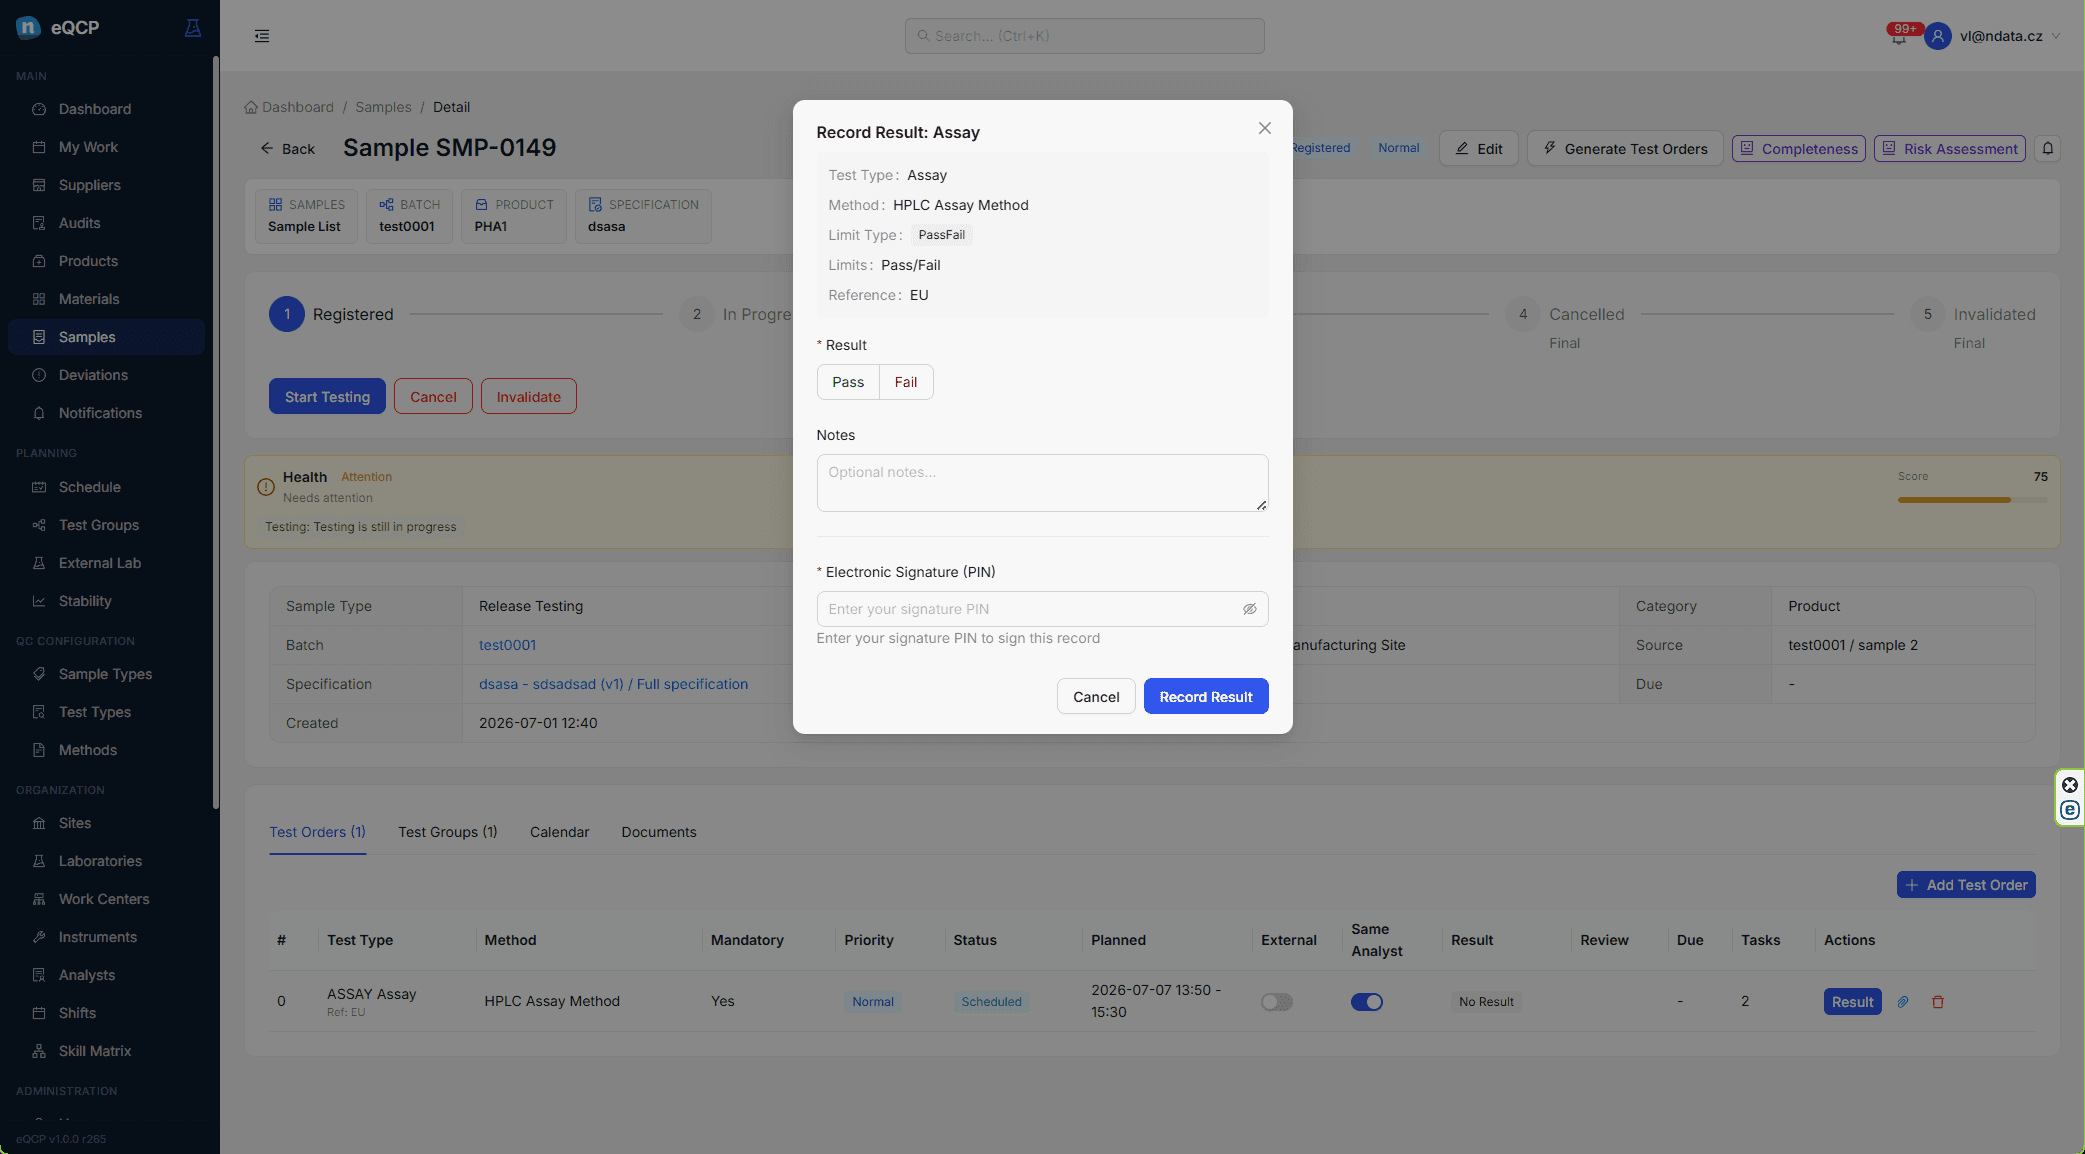Viewport: 2085px width, 1154px height.
Task: Toggle the Same Analyst switch for Assay
Action: click(x=1367, y=1002)
